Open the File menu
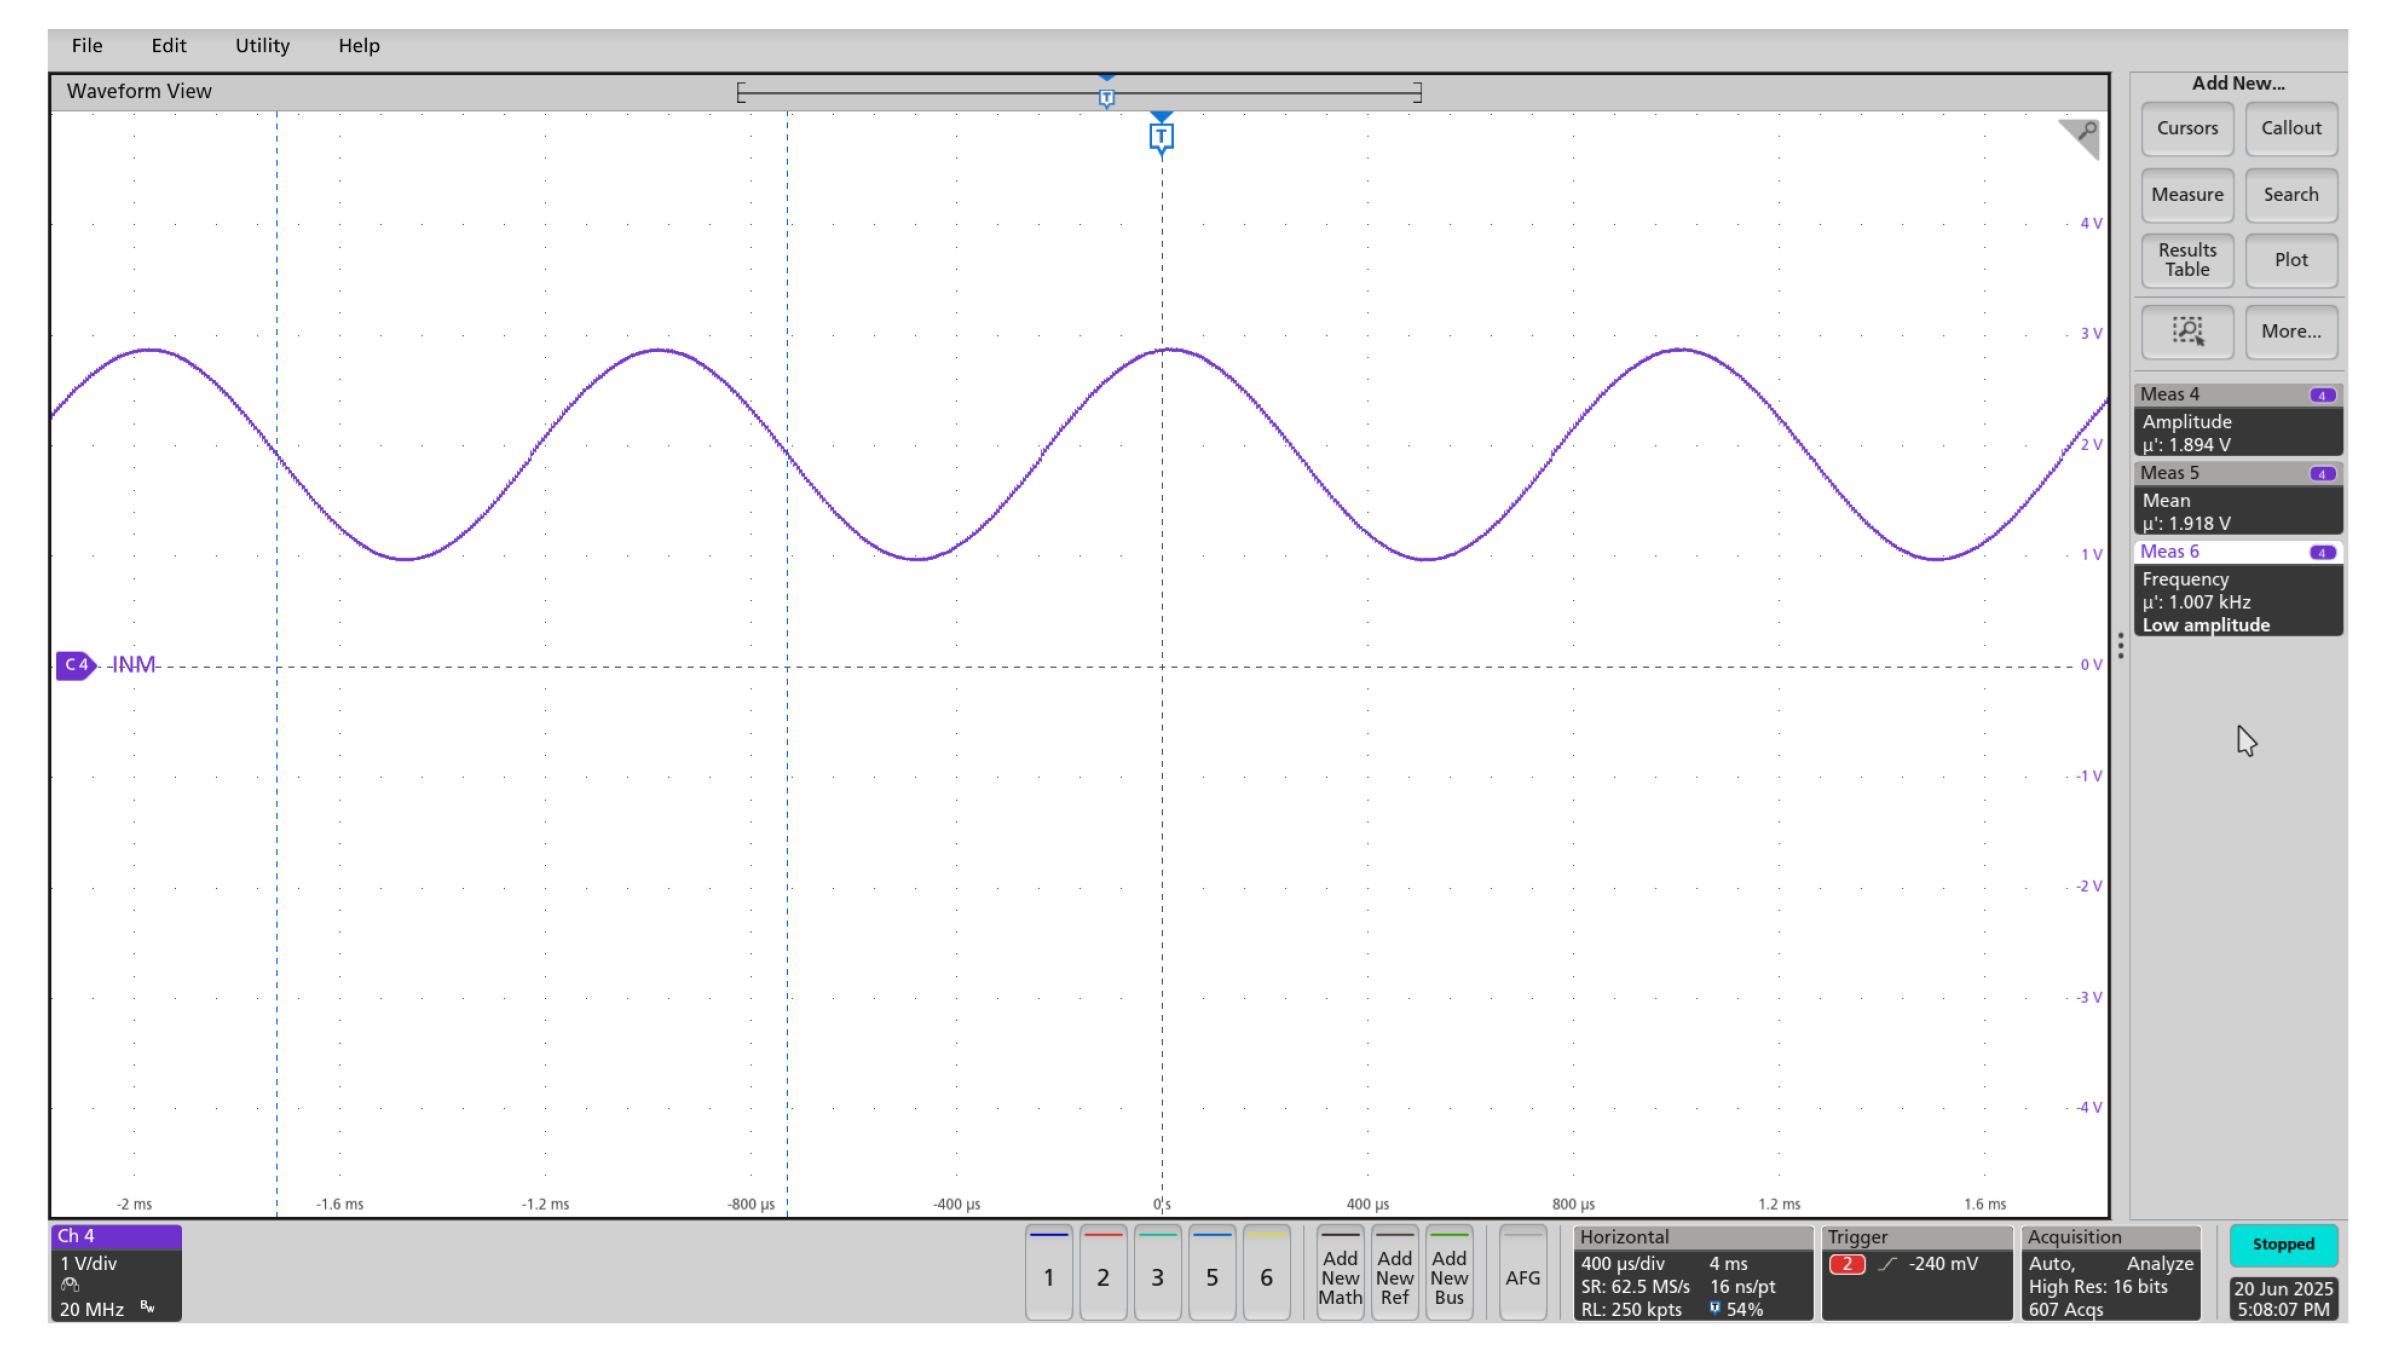Viewport: 2384px width, 1372px height. [x=87, y=45]
